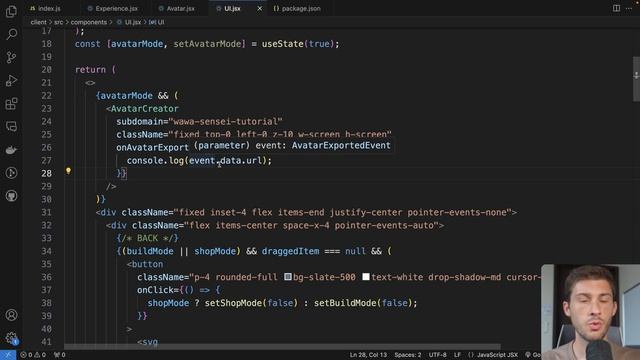Screen dimensions: 640x360
Task: Click draggedItem on line 34
Action: [x=290, y=251]
